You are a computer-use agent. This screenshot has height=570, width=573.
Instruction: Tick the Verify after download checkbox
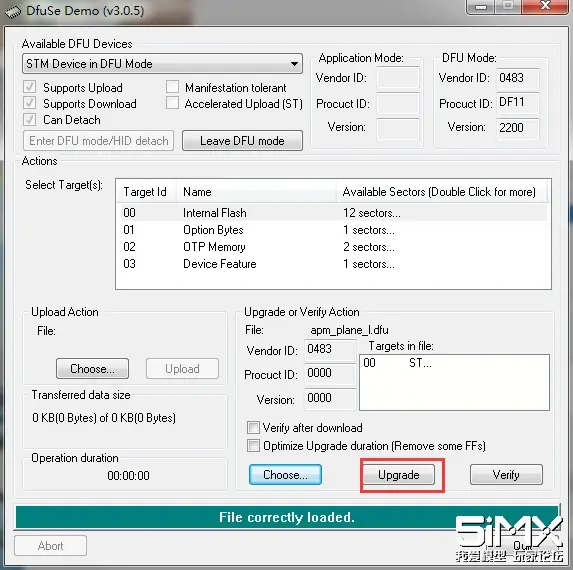253,428
